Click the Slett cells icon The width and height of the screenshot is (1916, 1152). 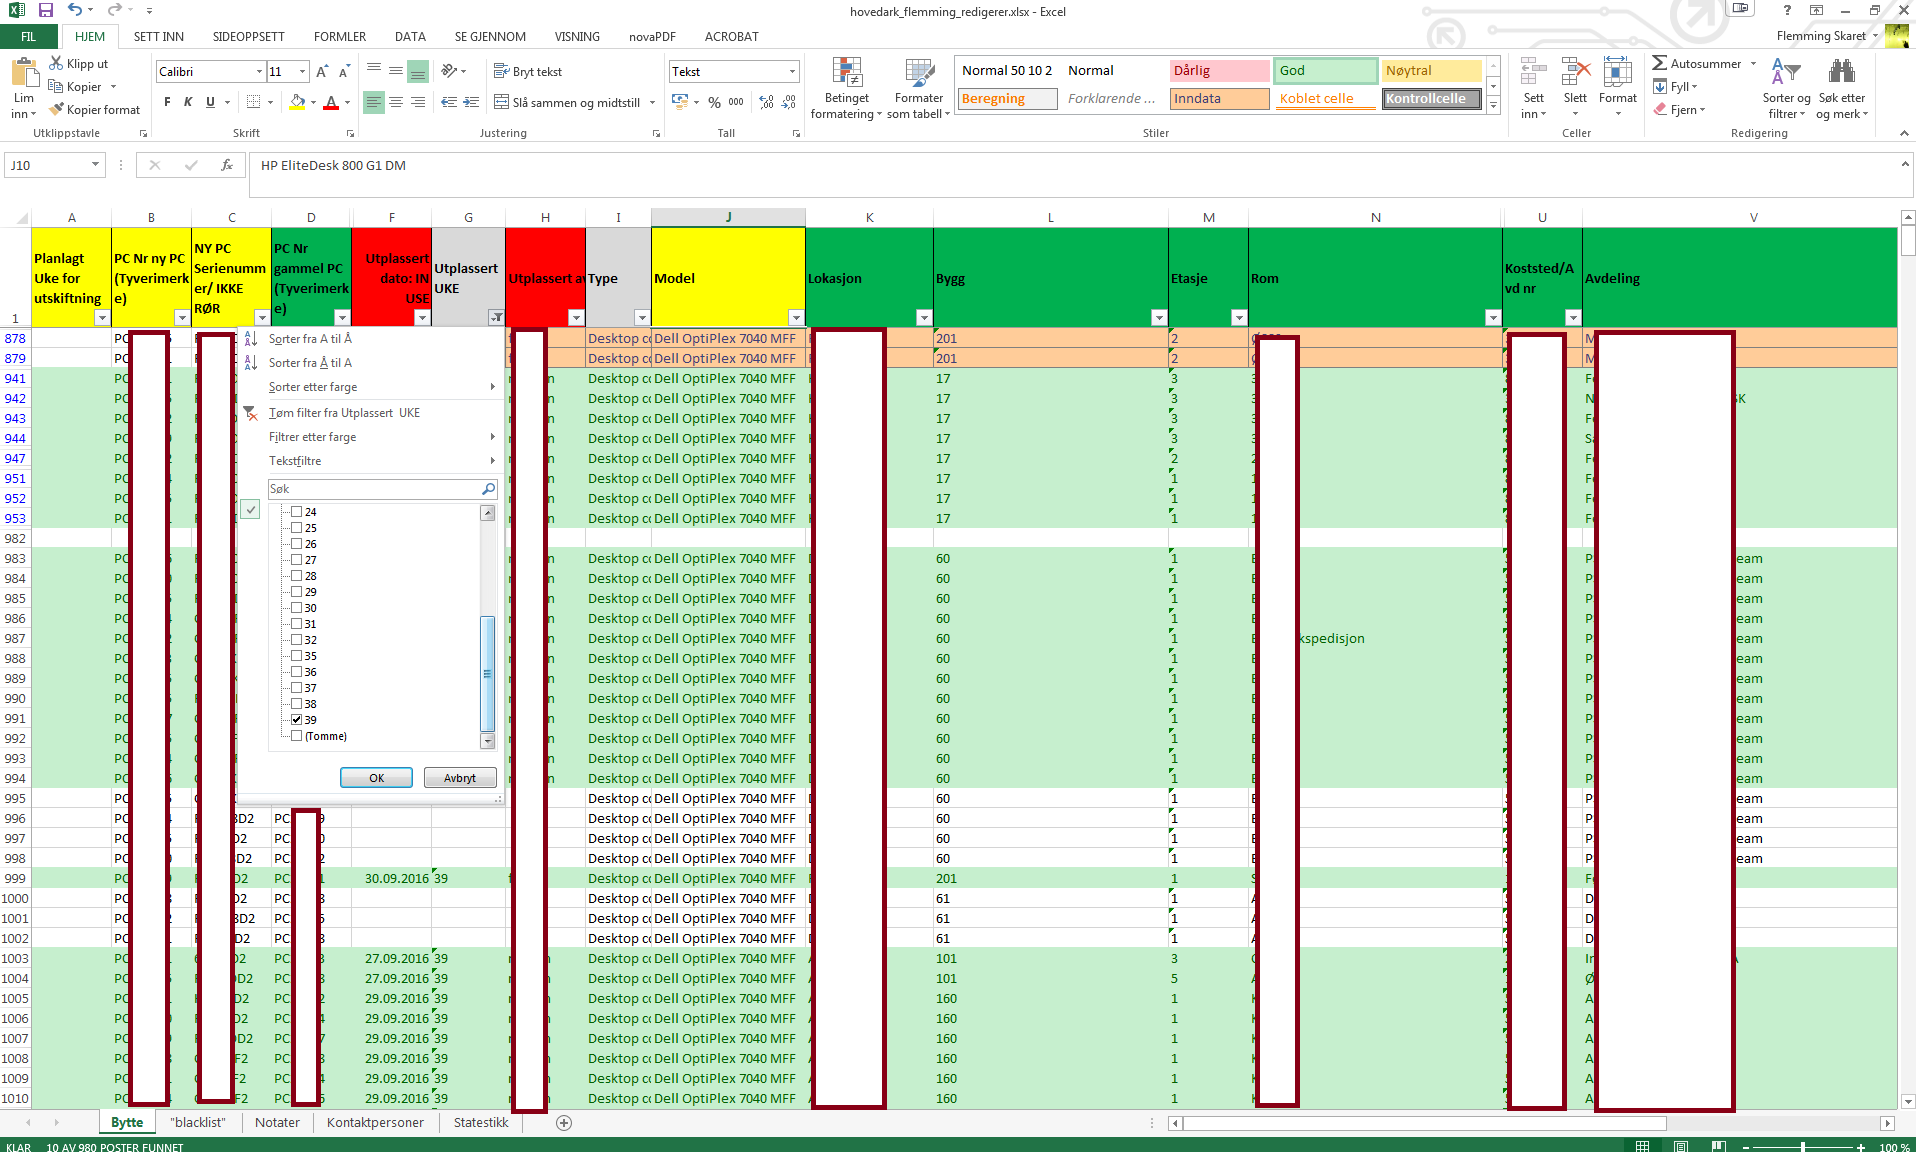[1575, 89]
